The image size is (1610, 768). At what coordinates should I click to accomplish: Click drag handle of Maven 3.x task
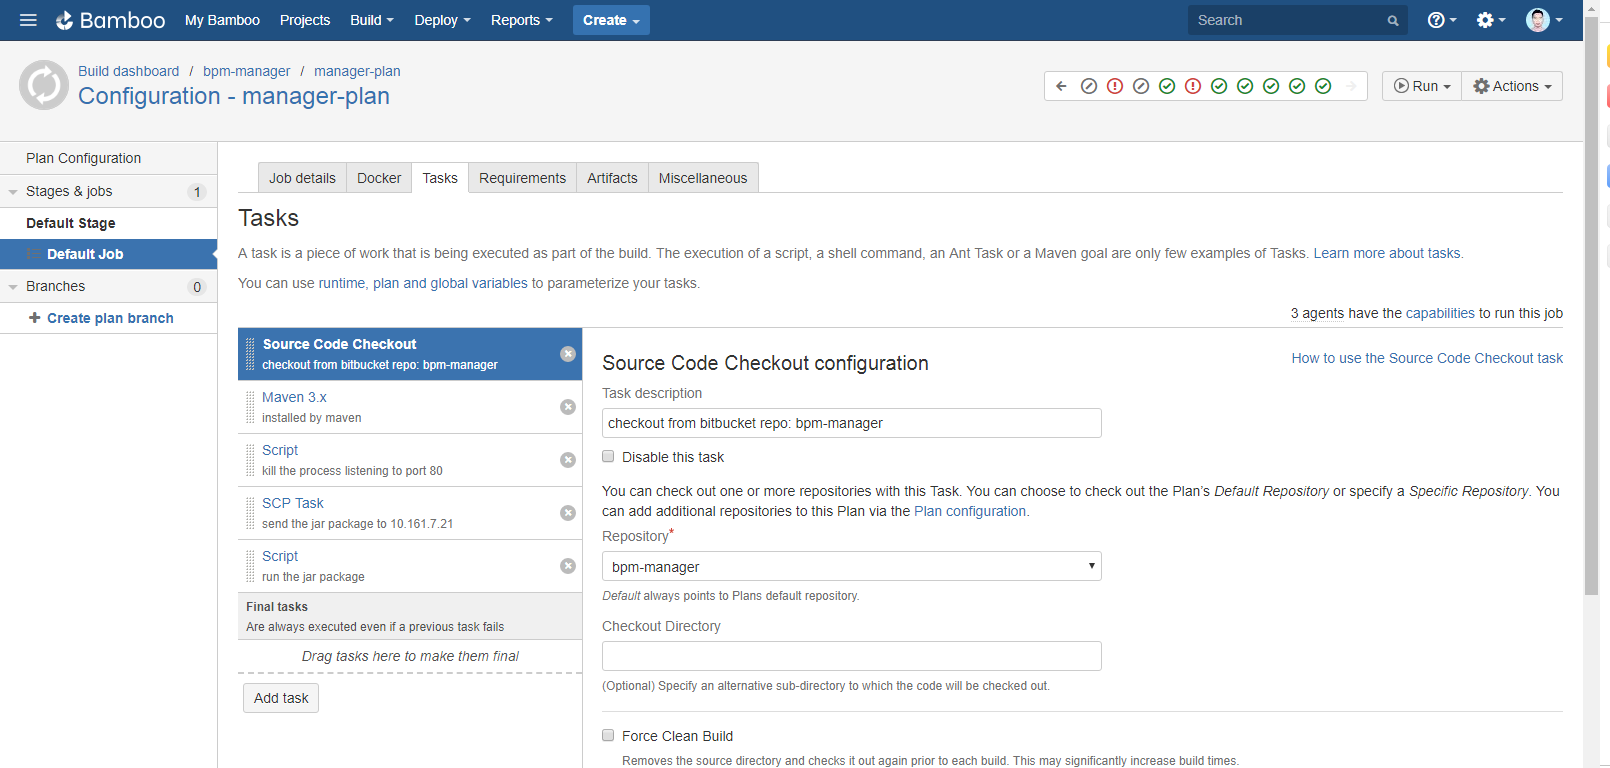click(x=250, y=407)
